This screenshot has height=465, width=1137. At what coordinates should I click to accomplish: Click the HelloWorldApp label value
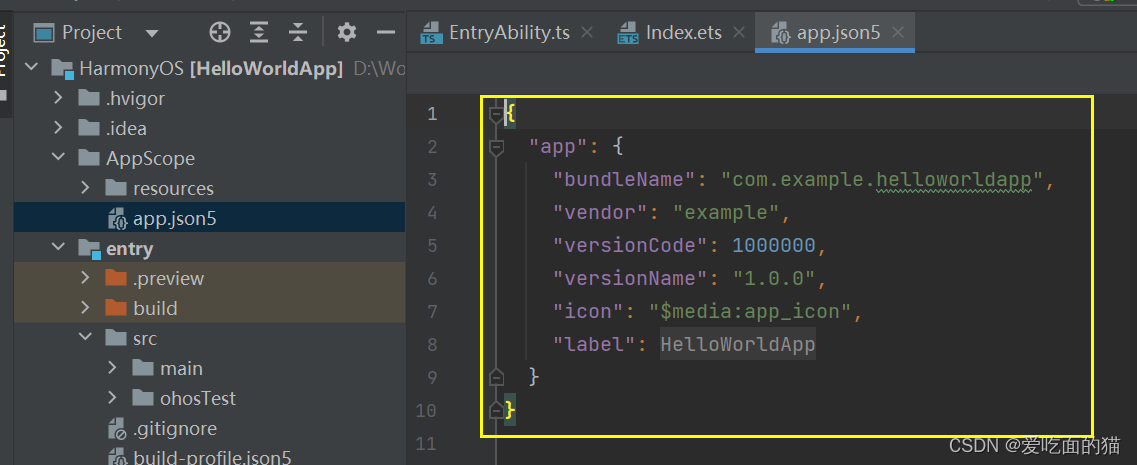point(738,345)
